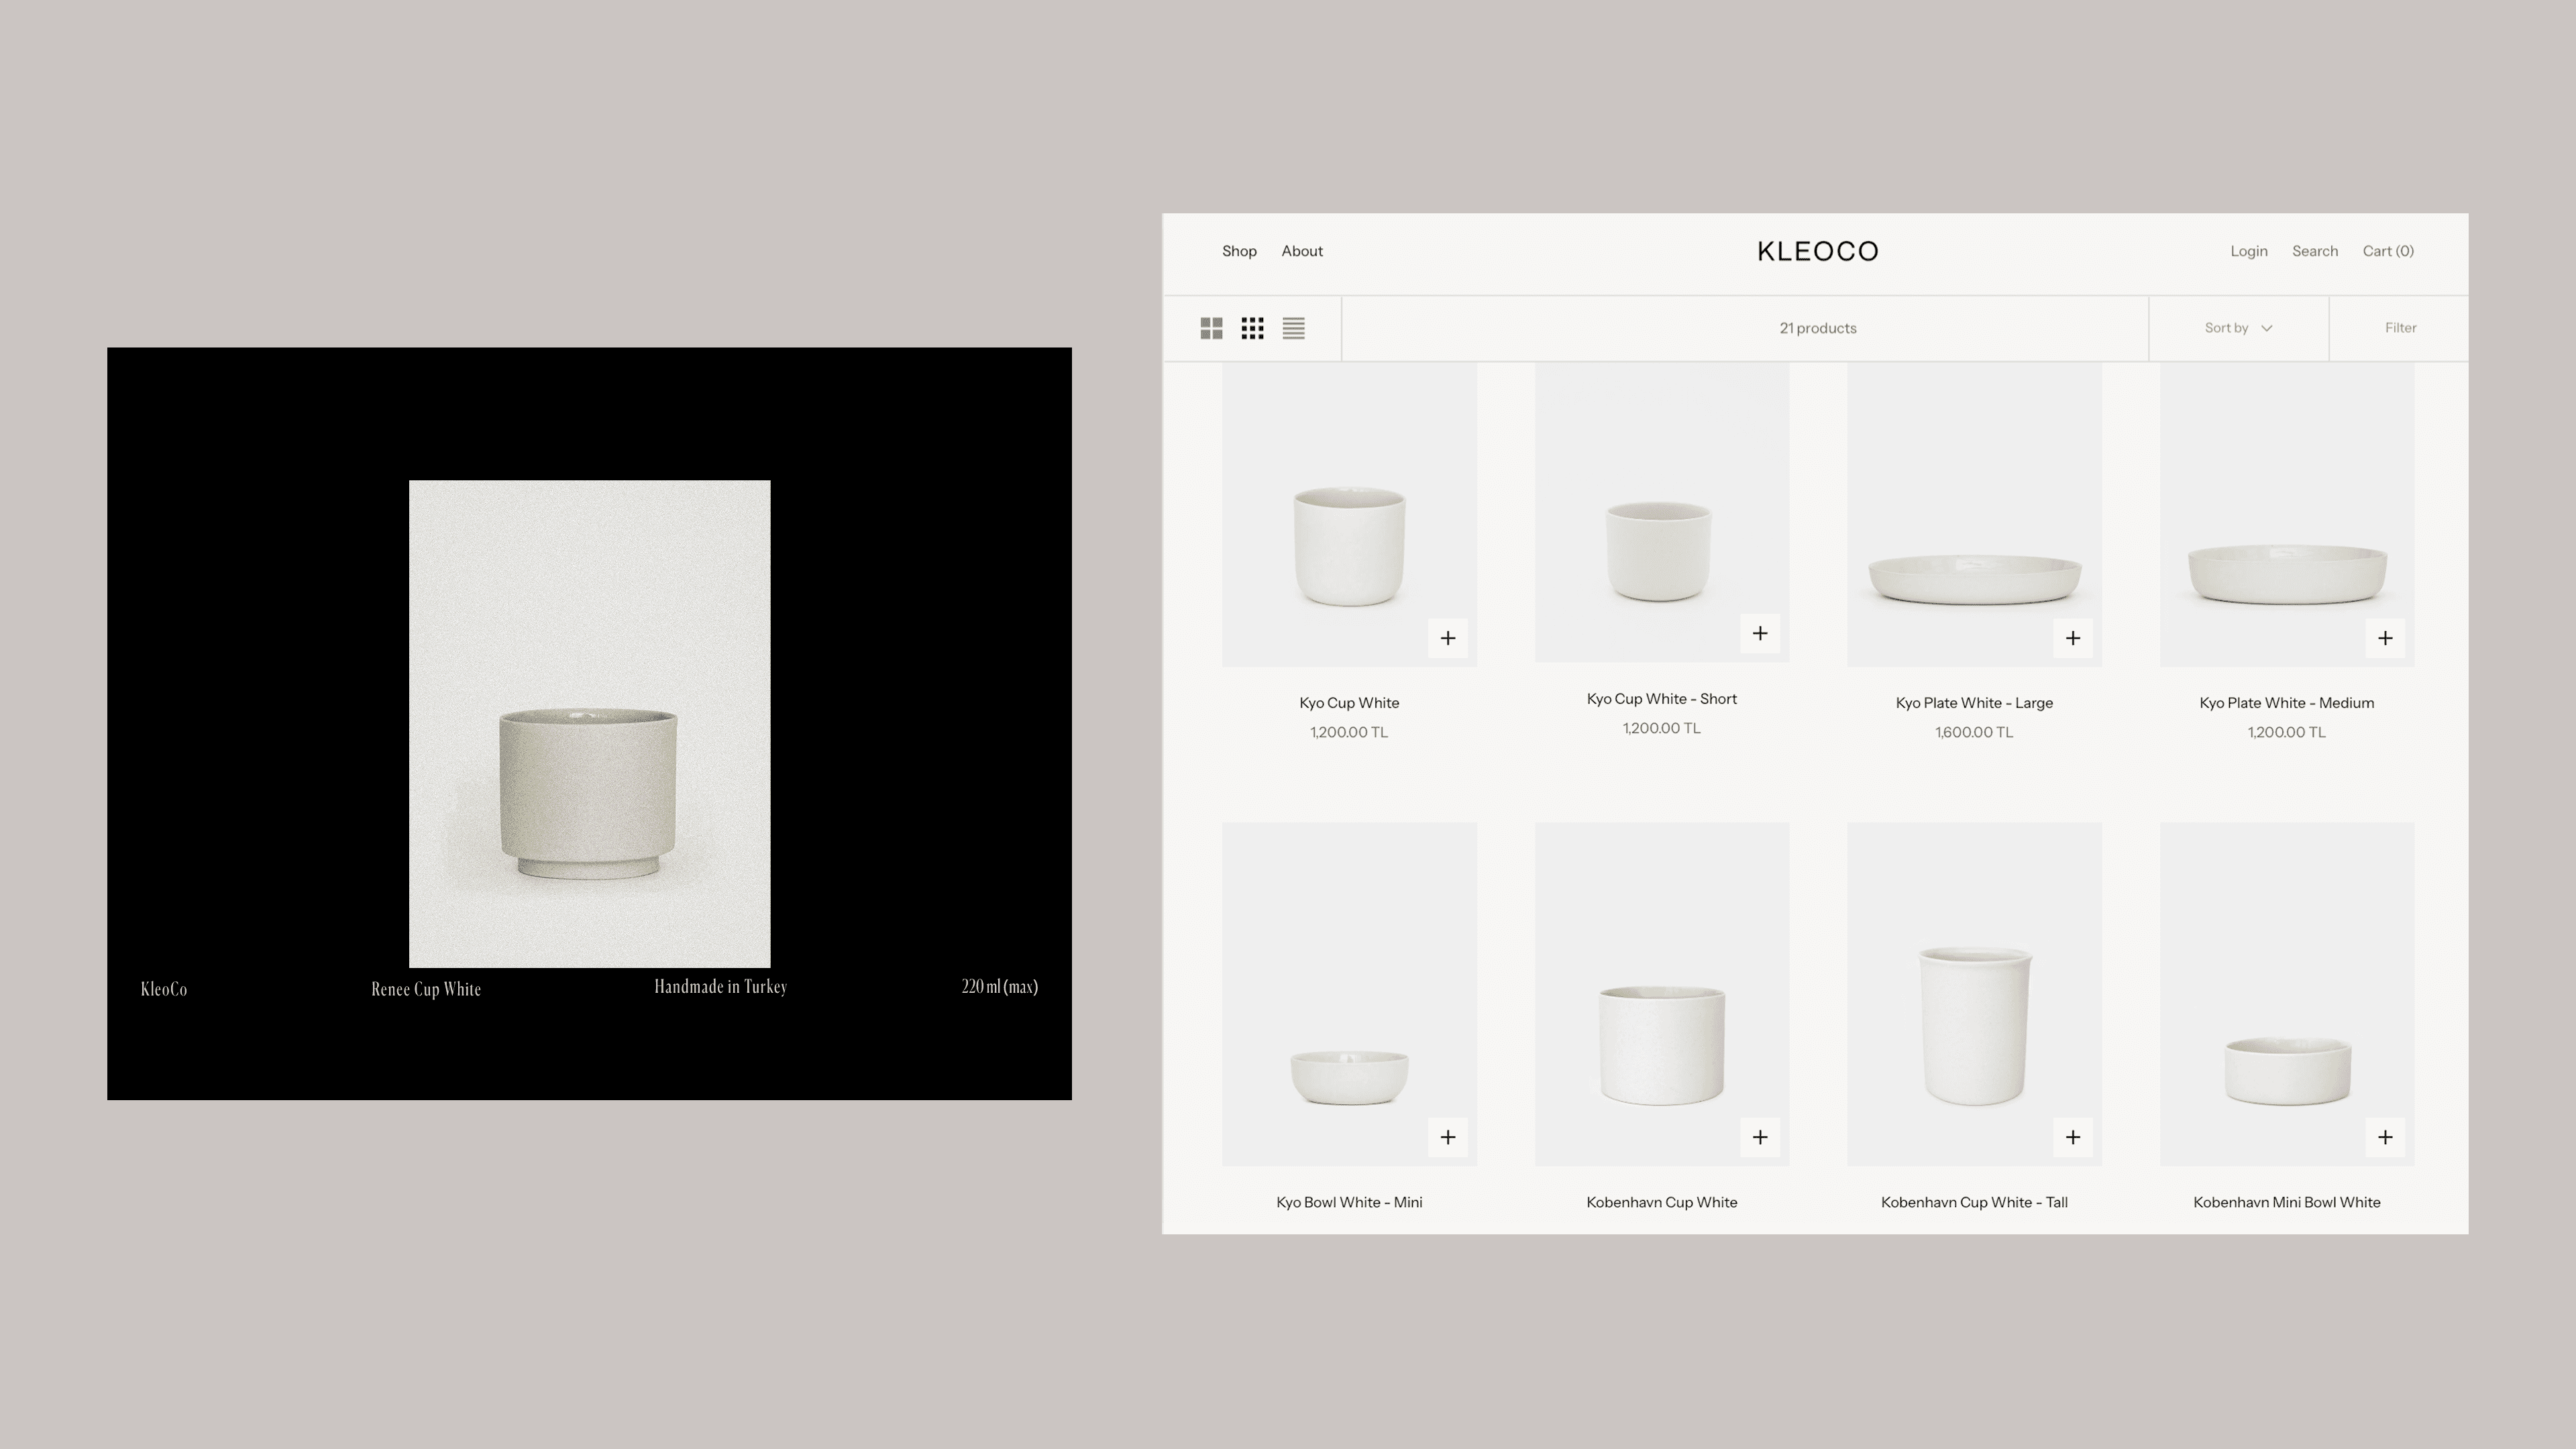Quick-add Kyo Cup White - Short plus icon
This screenshot has height=1449, width=2576.
(x=1759, y=633)
